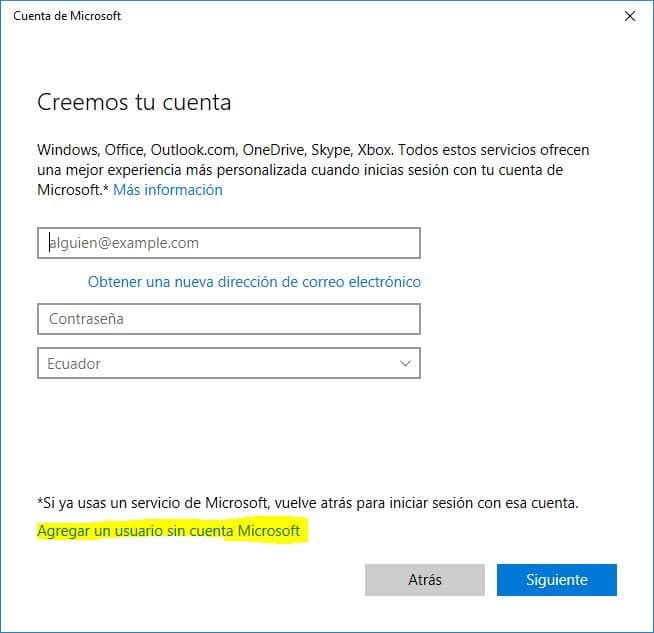This screenshot has height=633, width=654.
Task: Open the Más información link
Action: tap(168, 190)
